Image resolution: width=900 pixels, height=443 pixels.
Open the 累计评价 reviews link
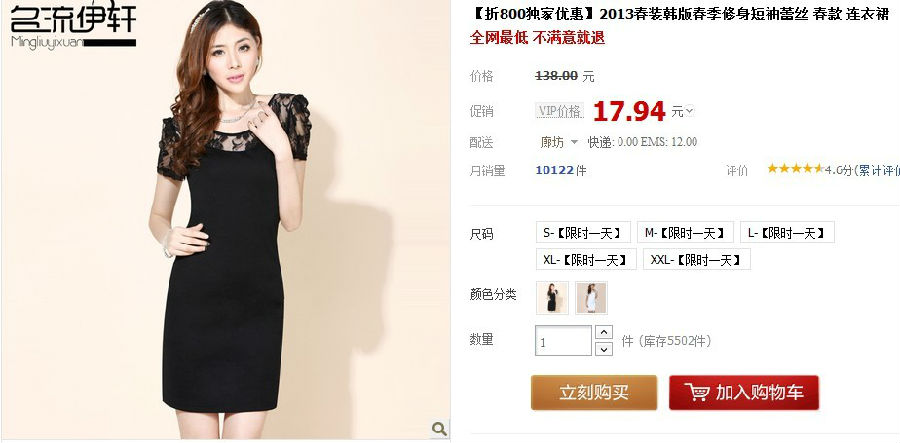point(878,170)
